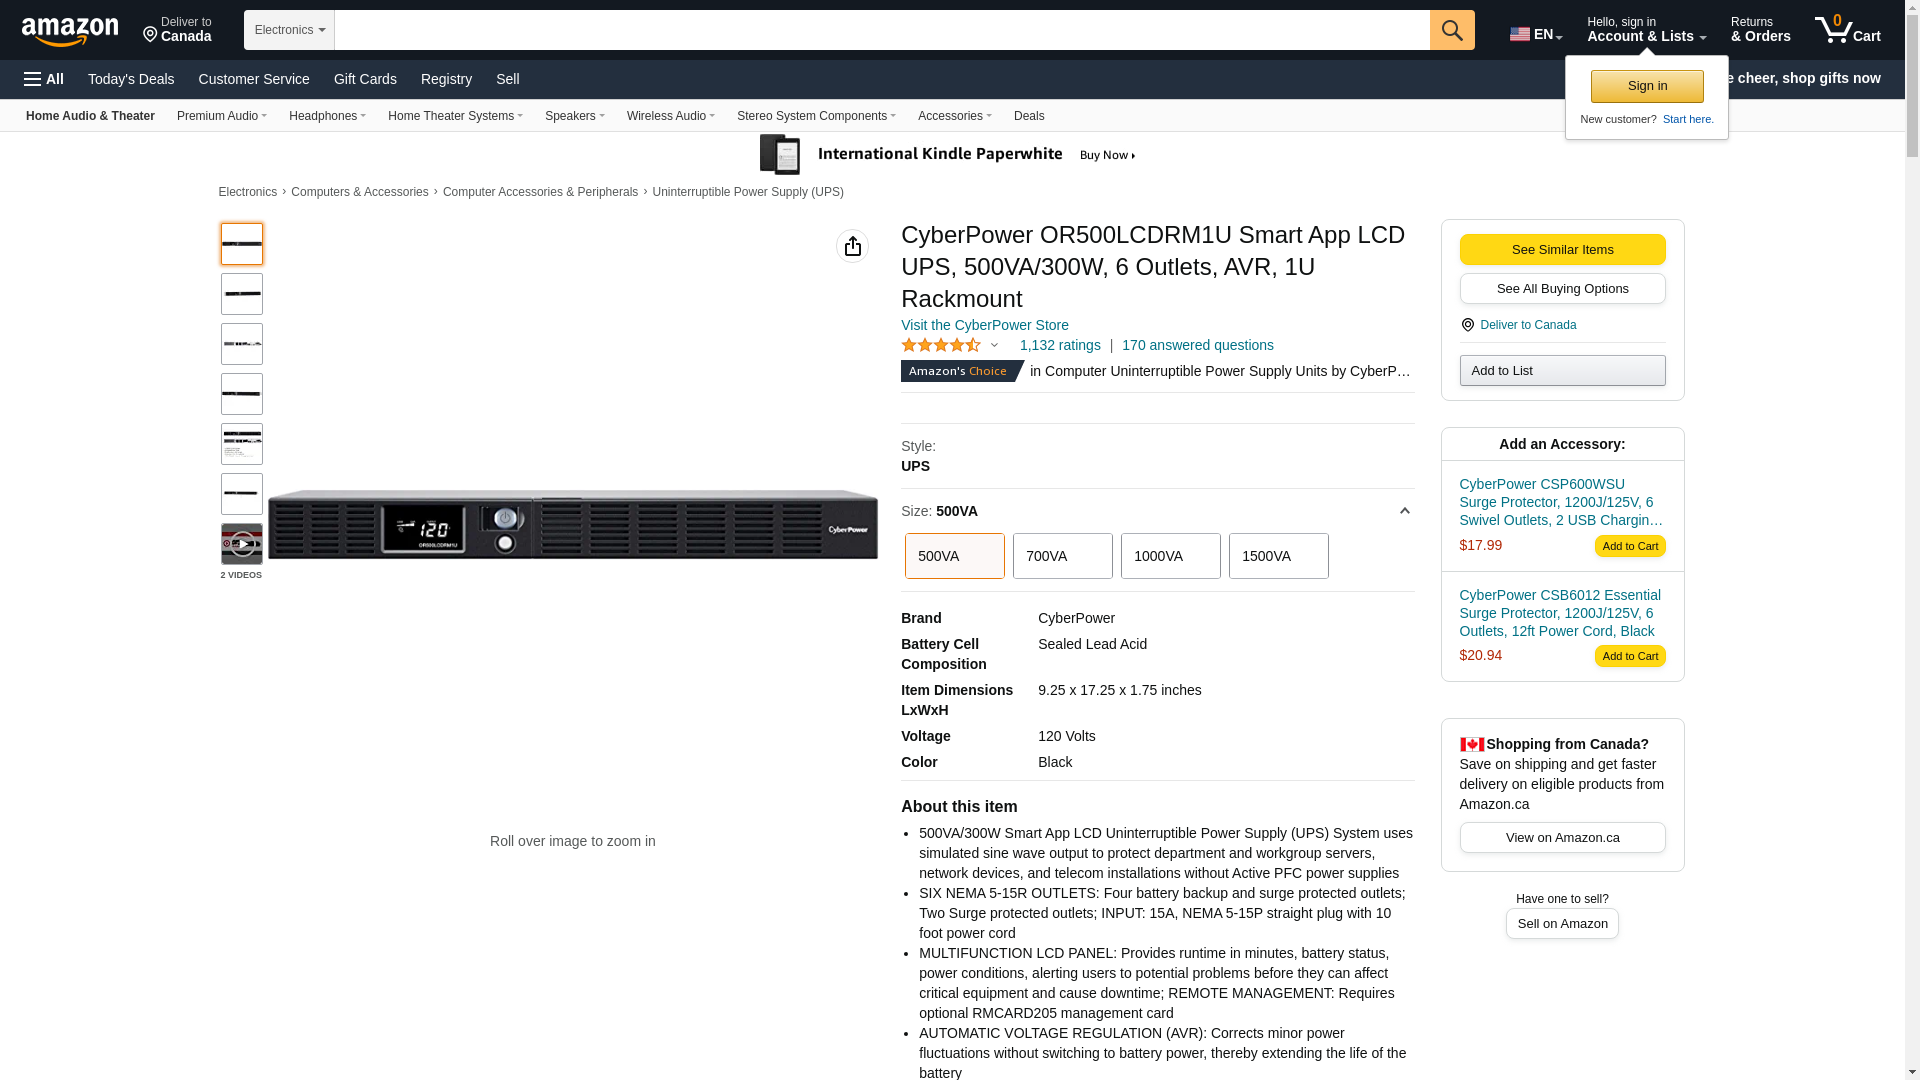Select the second product thumbnail image
The width and height of the screenshot is (1920, 1080).
(242, 294)
